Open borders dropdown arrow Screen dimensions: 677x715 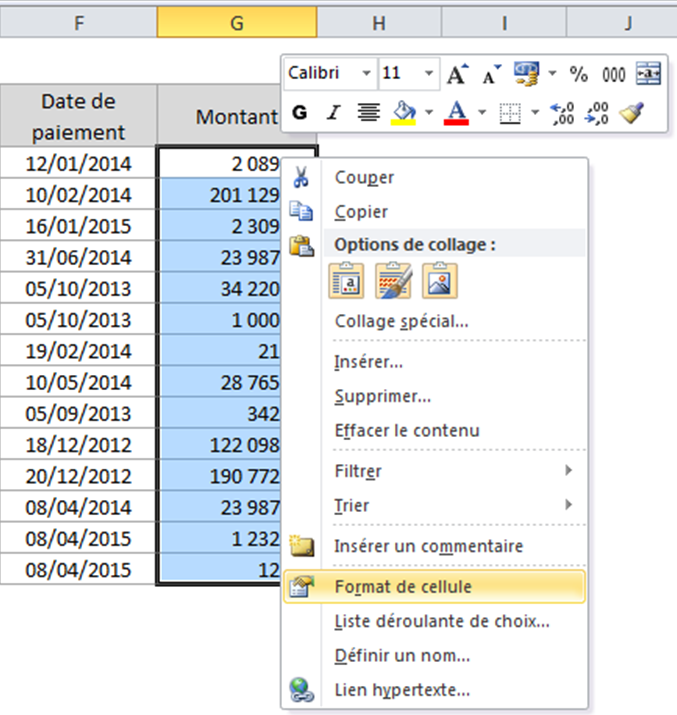pos(535,112)
